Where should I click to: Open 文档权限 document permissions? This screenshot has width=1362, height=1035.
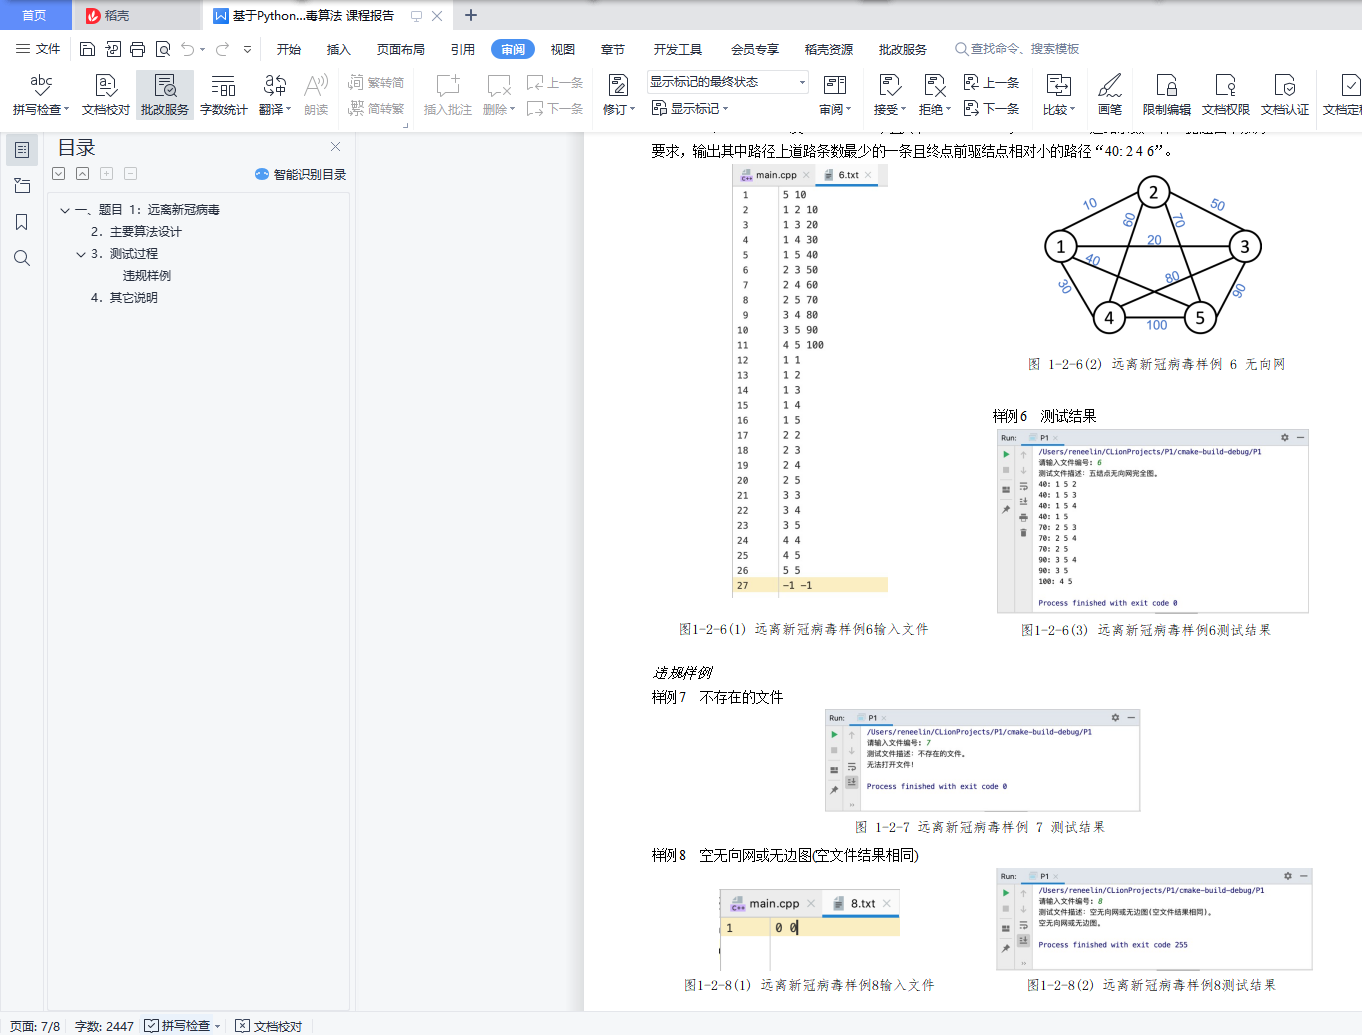[1226, 95]
